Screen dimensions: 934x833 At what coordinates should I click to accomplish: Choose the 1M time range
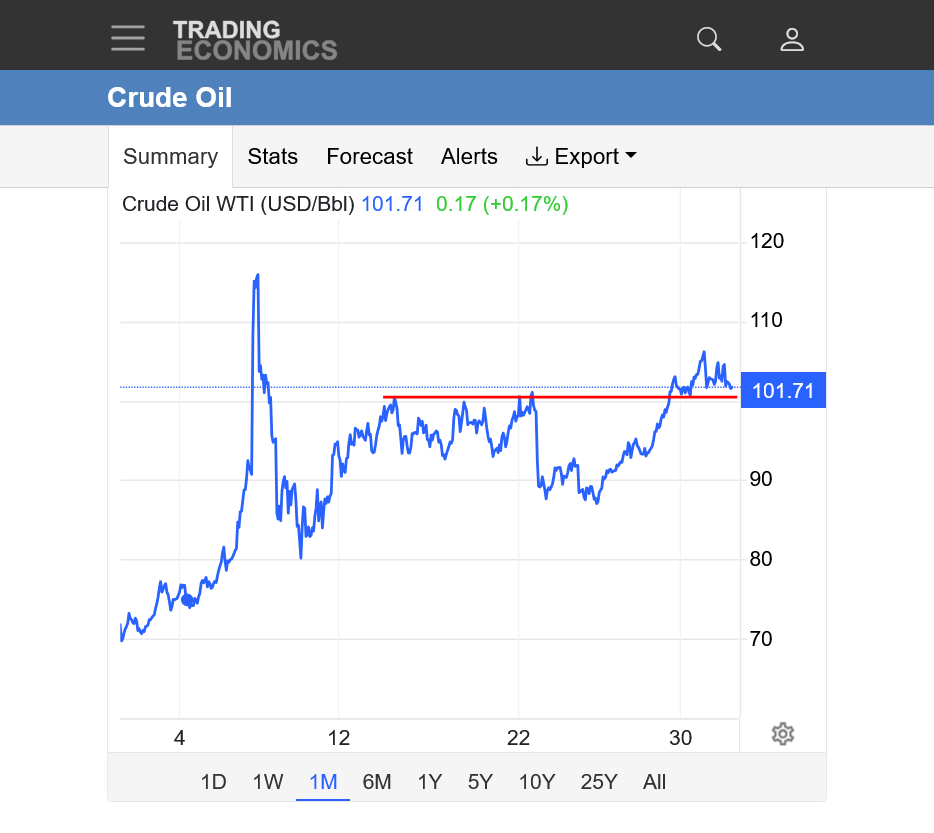(323, 782)
